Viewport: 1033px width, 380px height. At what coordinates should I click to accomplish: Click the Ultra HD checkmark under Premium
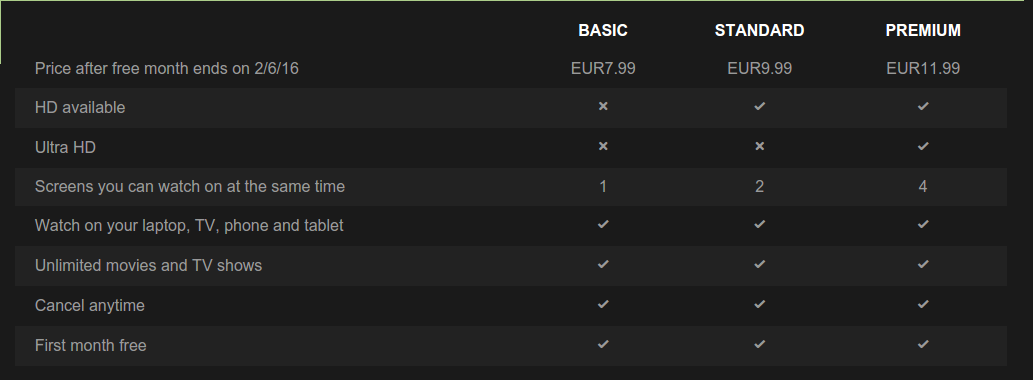click(x=923, y=146)
